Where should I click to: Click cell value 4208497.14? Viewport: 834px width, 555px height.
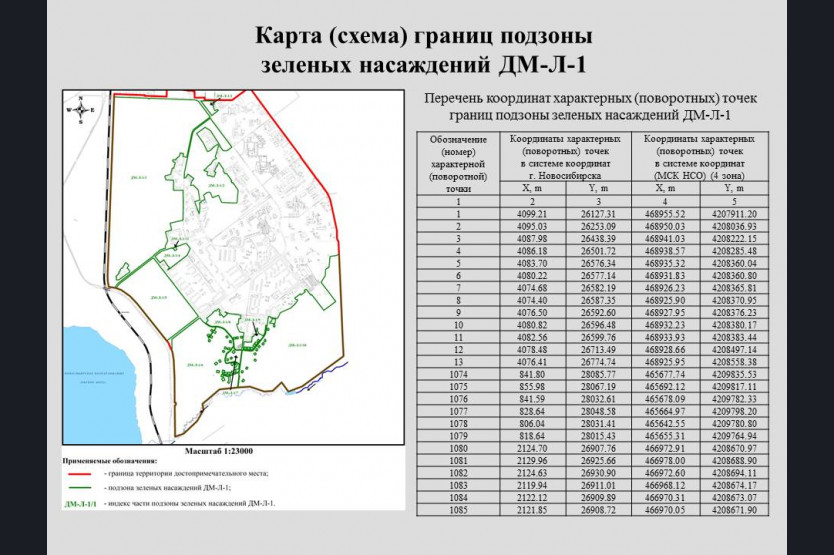click(734, 350)
